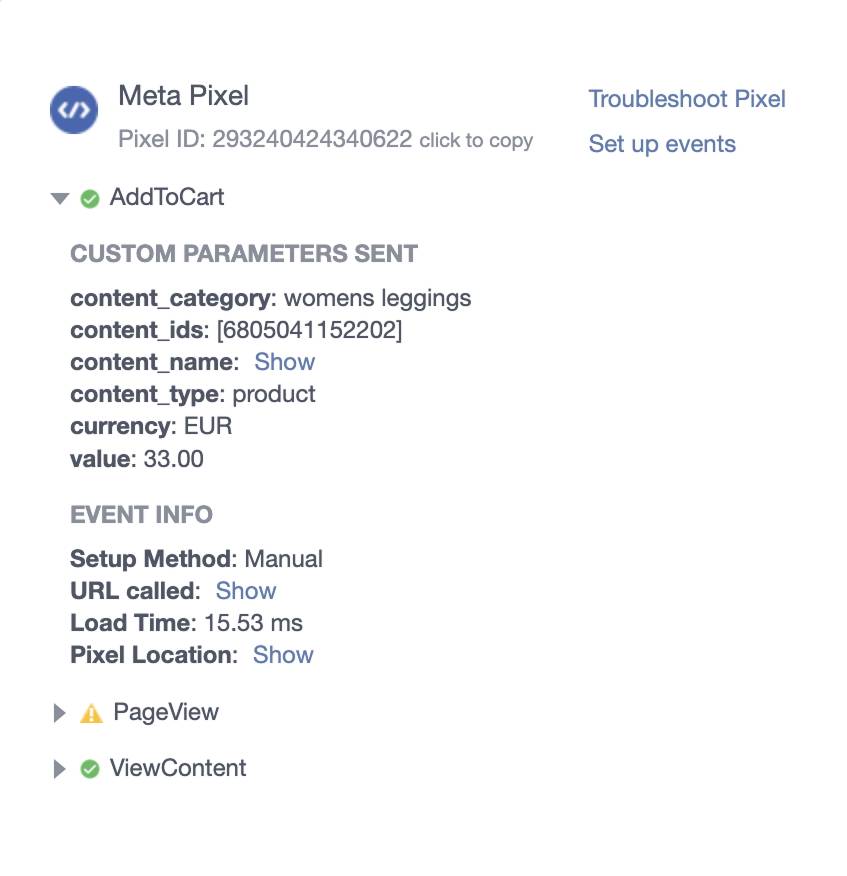Open the Troubleshoot Pixel link
Image resolution: width=847 pixels, height=876 pixels.
687,99
